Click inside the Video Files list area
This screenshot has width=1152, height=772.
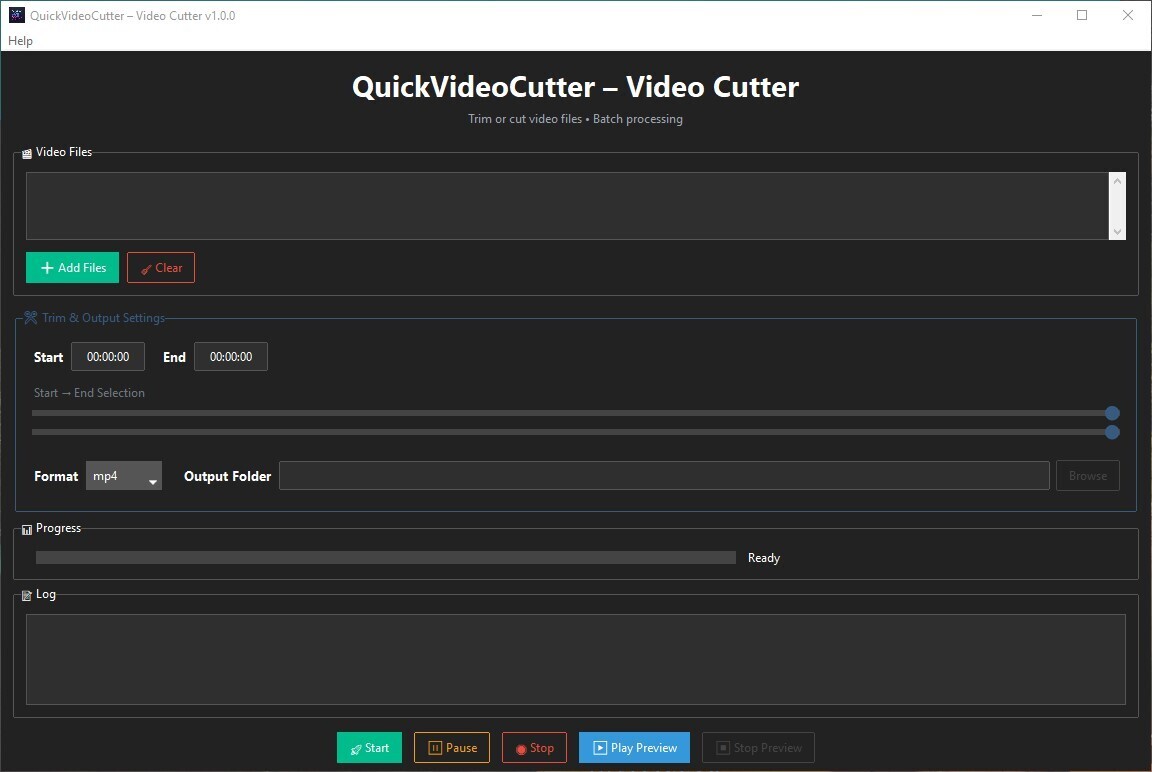[567, 206]
